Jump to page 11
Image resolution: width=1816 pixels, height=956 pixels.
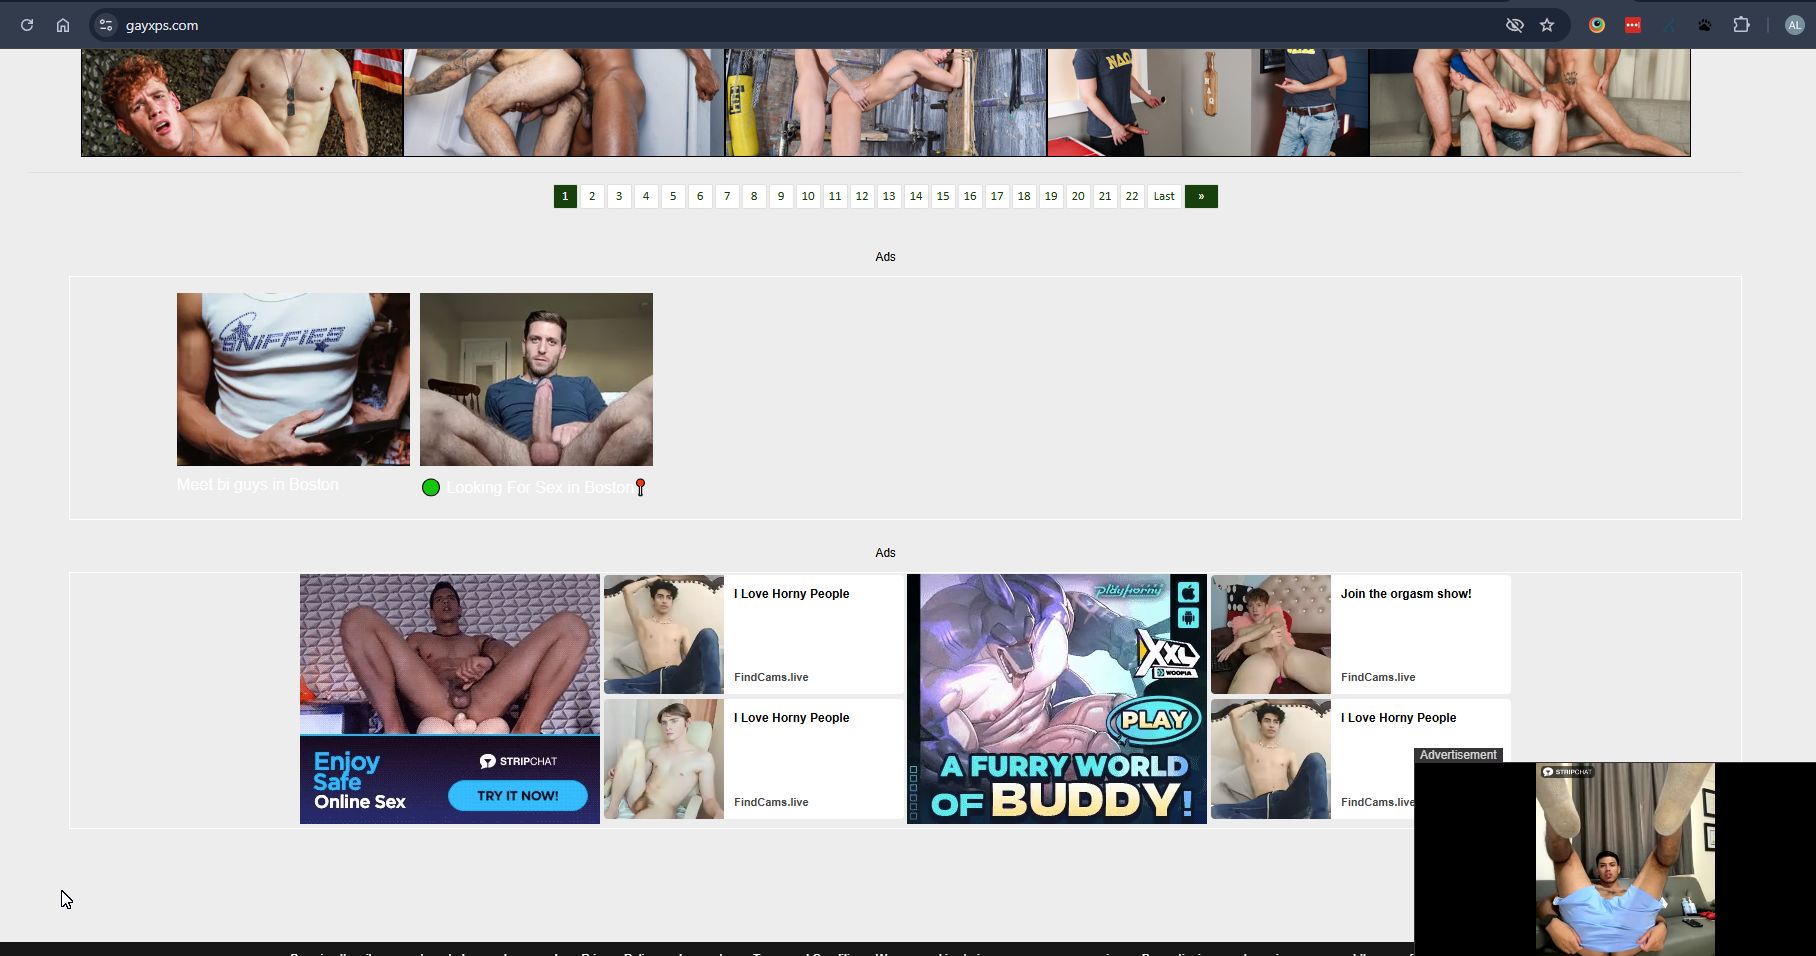835,196
